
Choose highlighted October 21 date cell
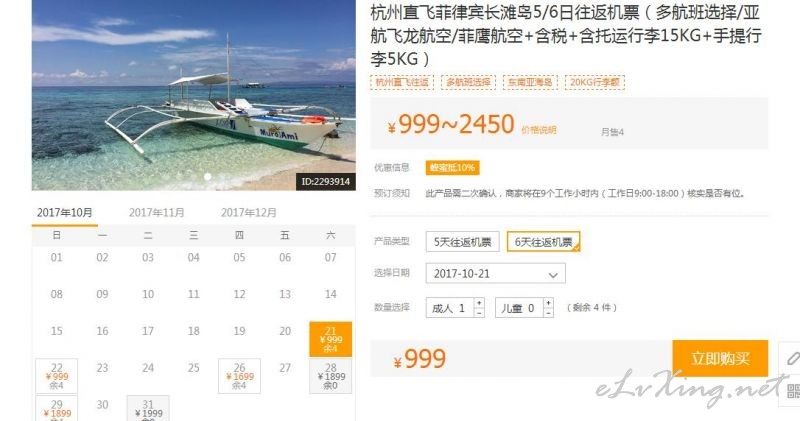click(331, 339)
